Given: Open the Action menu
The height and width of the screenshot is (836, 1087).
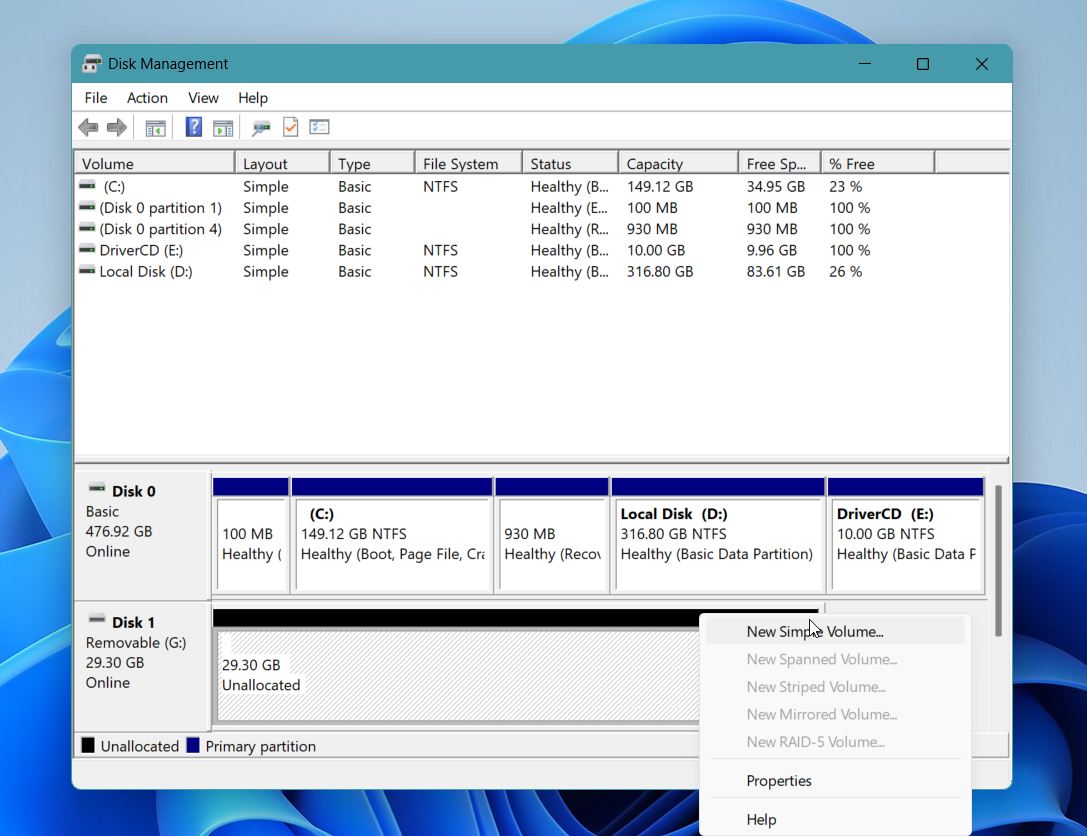Looking at the screenshot, I should coord(147,98).
